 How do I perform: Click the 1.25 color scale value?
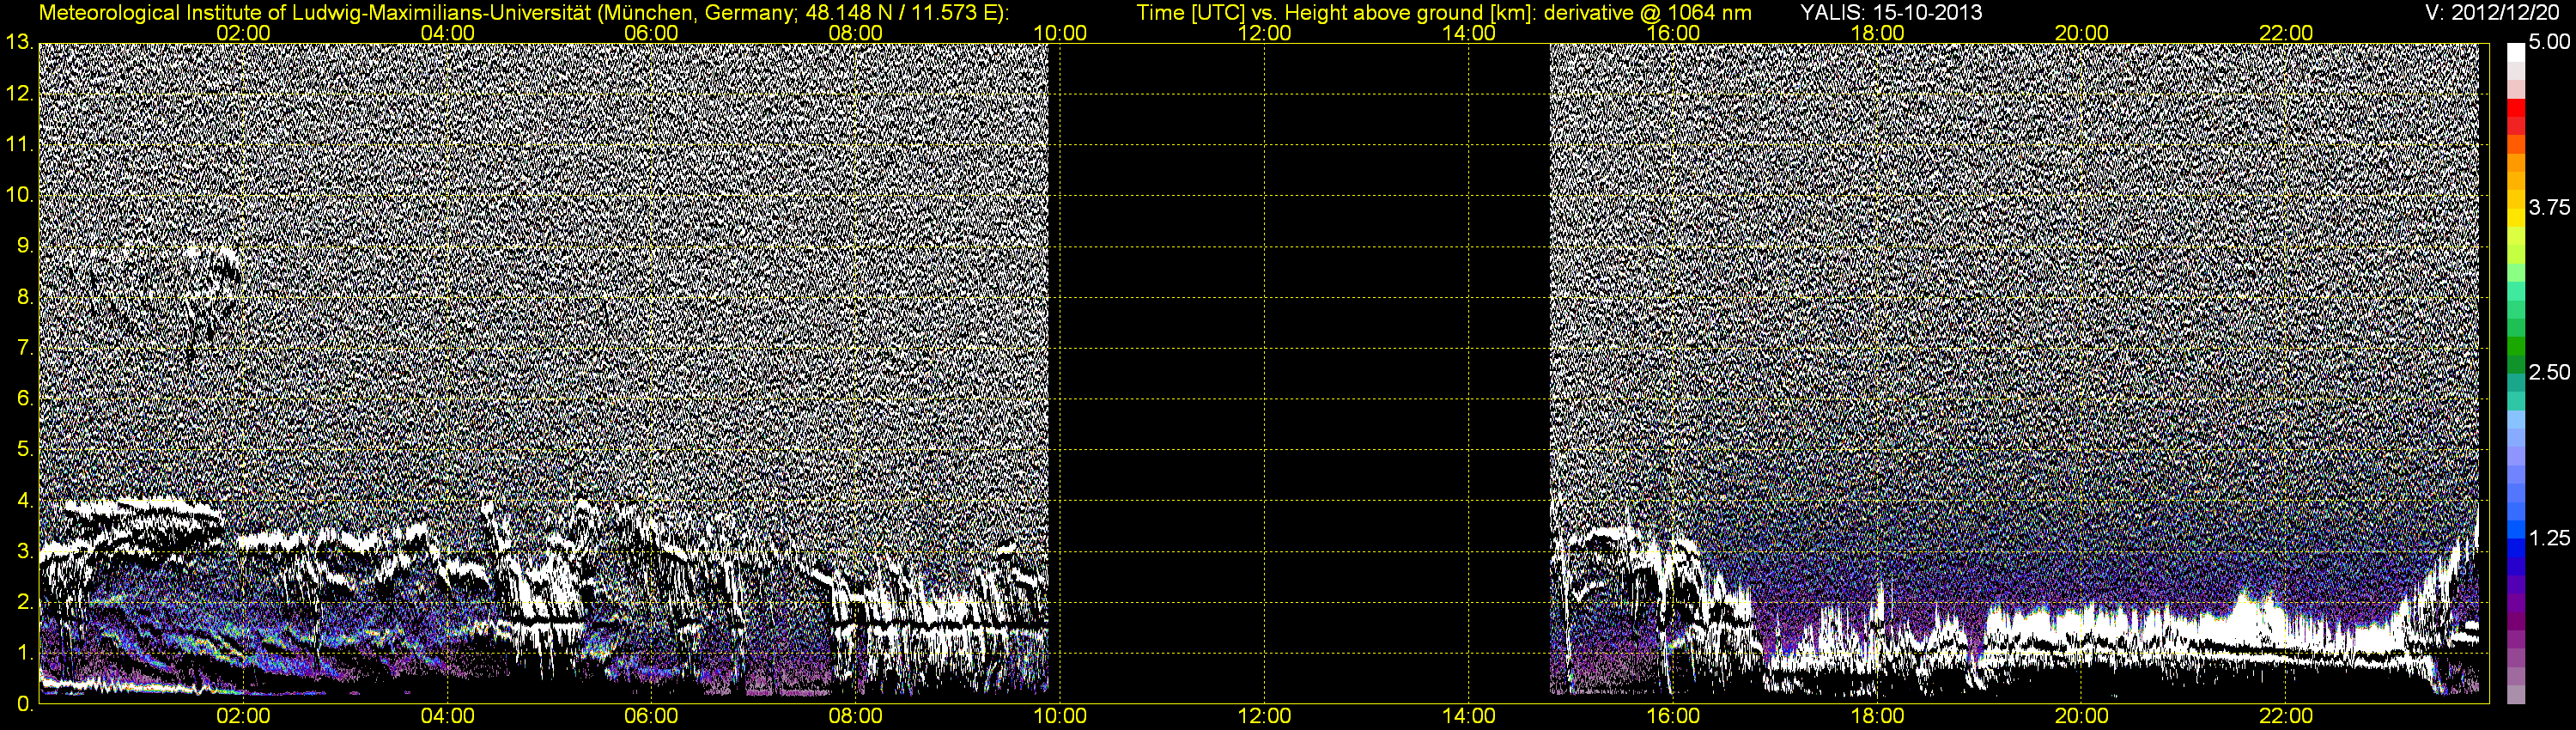(2549, 538)
